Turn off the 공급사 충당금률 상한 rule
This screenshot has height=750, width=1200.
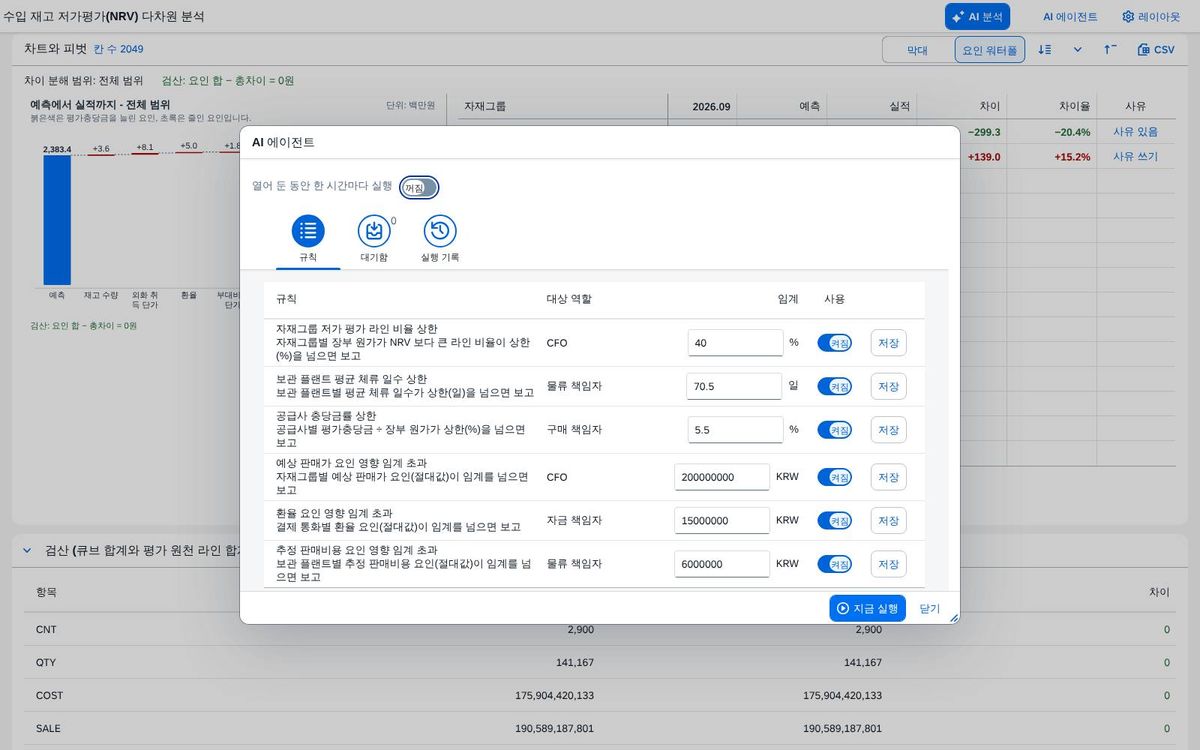(x=835, y=430)
